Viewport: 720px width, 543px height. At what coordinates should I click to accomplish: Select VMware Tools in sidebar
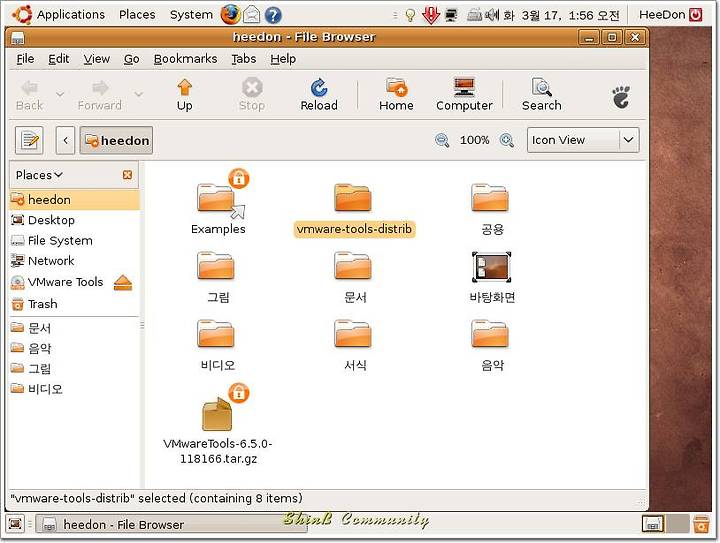tap(57, 282)
